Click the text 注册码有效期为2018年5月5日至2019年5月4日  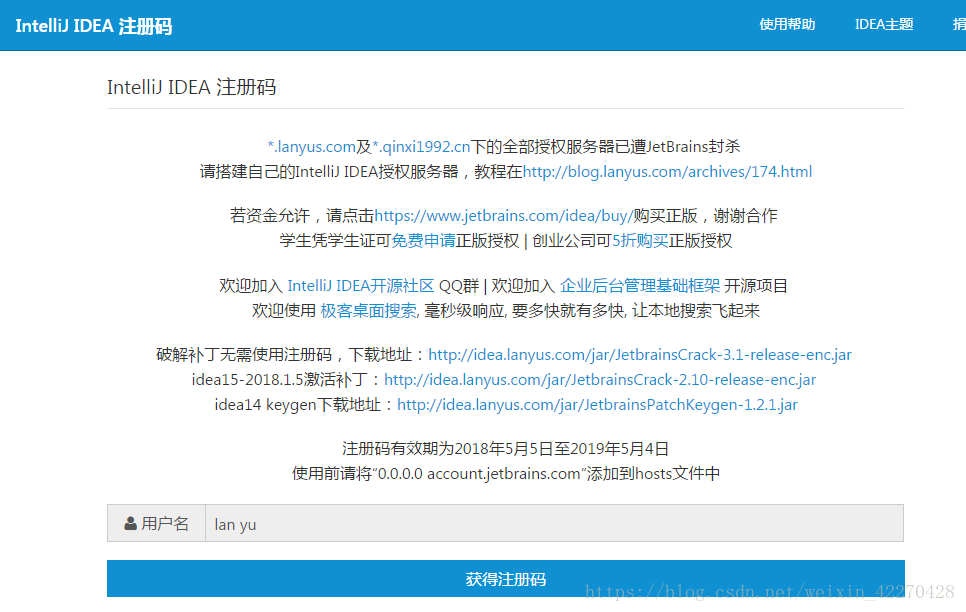click(505, 449)
